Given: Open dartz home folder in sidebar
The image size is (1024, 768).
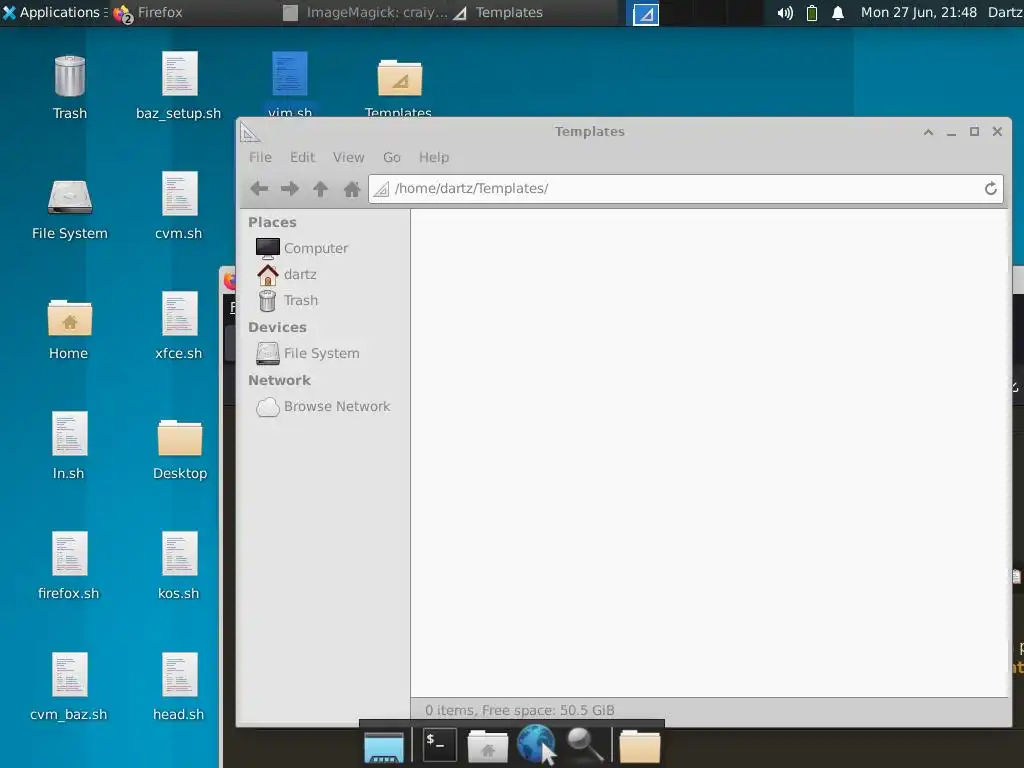Looking at the screenshot, I should coord(287,274).
